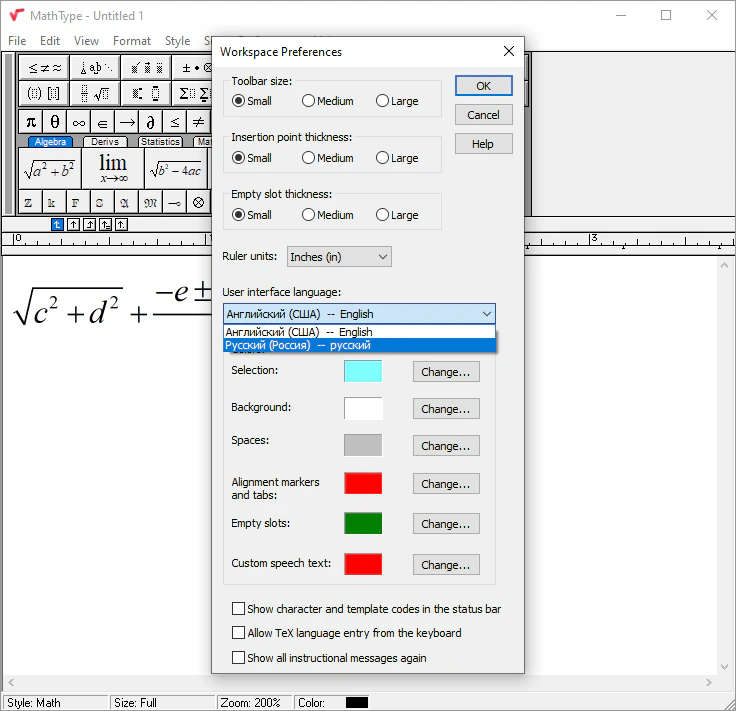The height and width of the screenshot is (711, 736).
Task: Select the center tab stop icon
Action: point(73,225)
